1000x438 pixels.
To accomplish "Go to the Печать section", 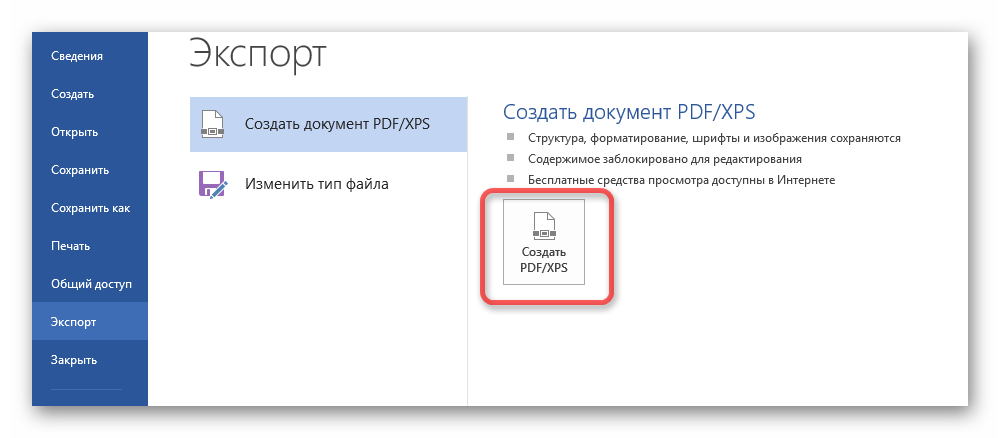I will pos(90,246).
